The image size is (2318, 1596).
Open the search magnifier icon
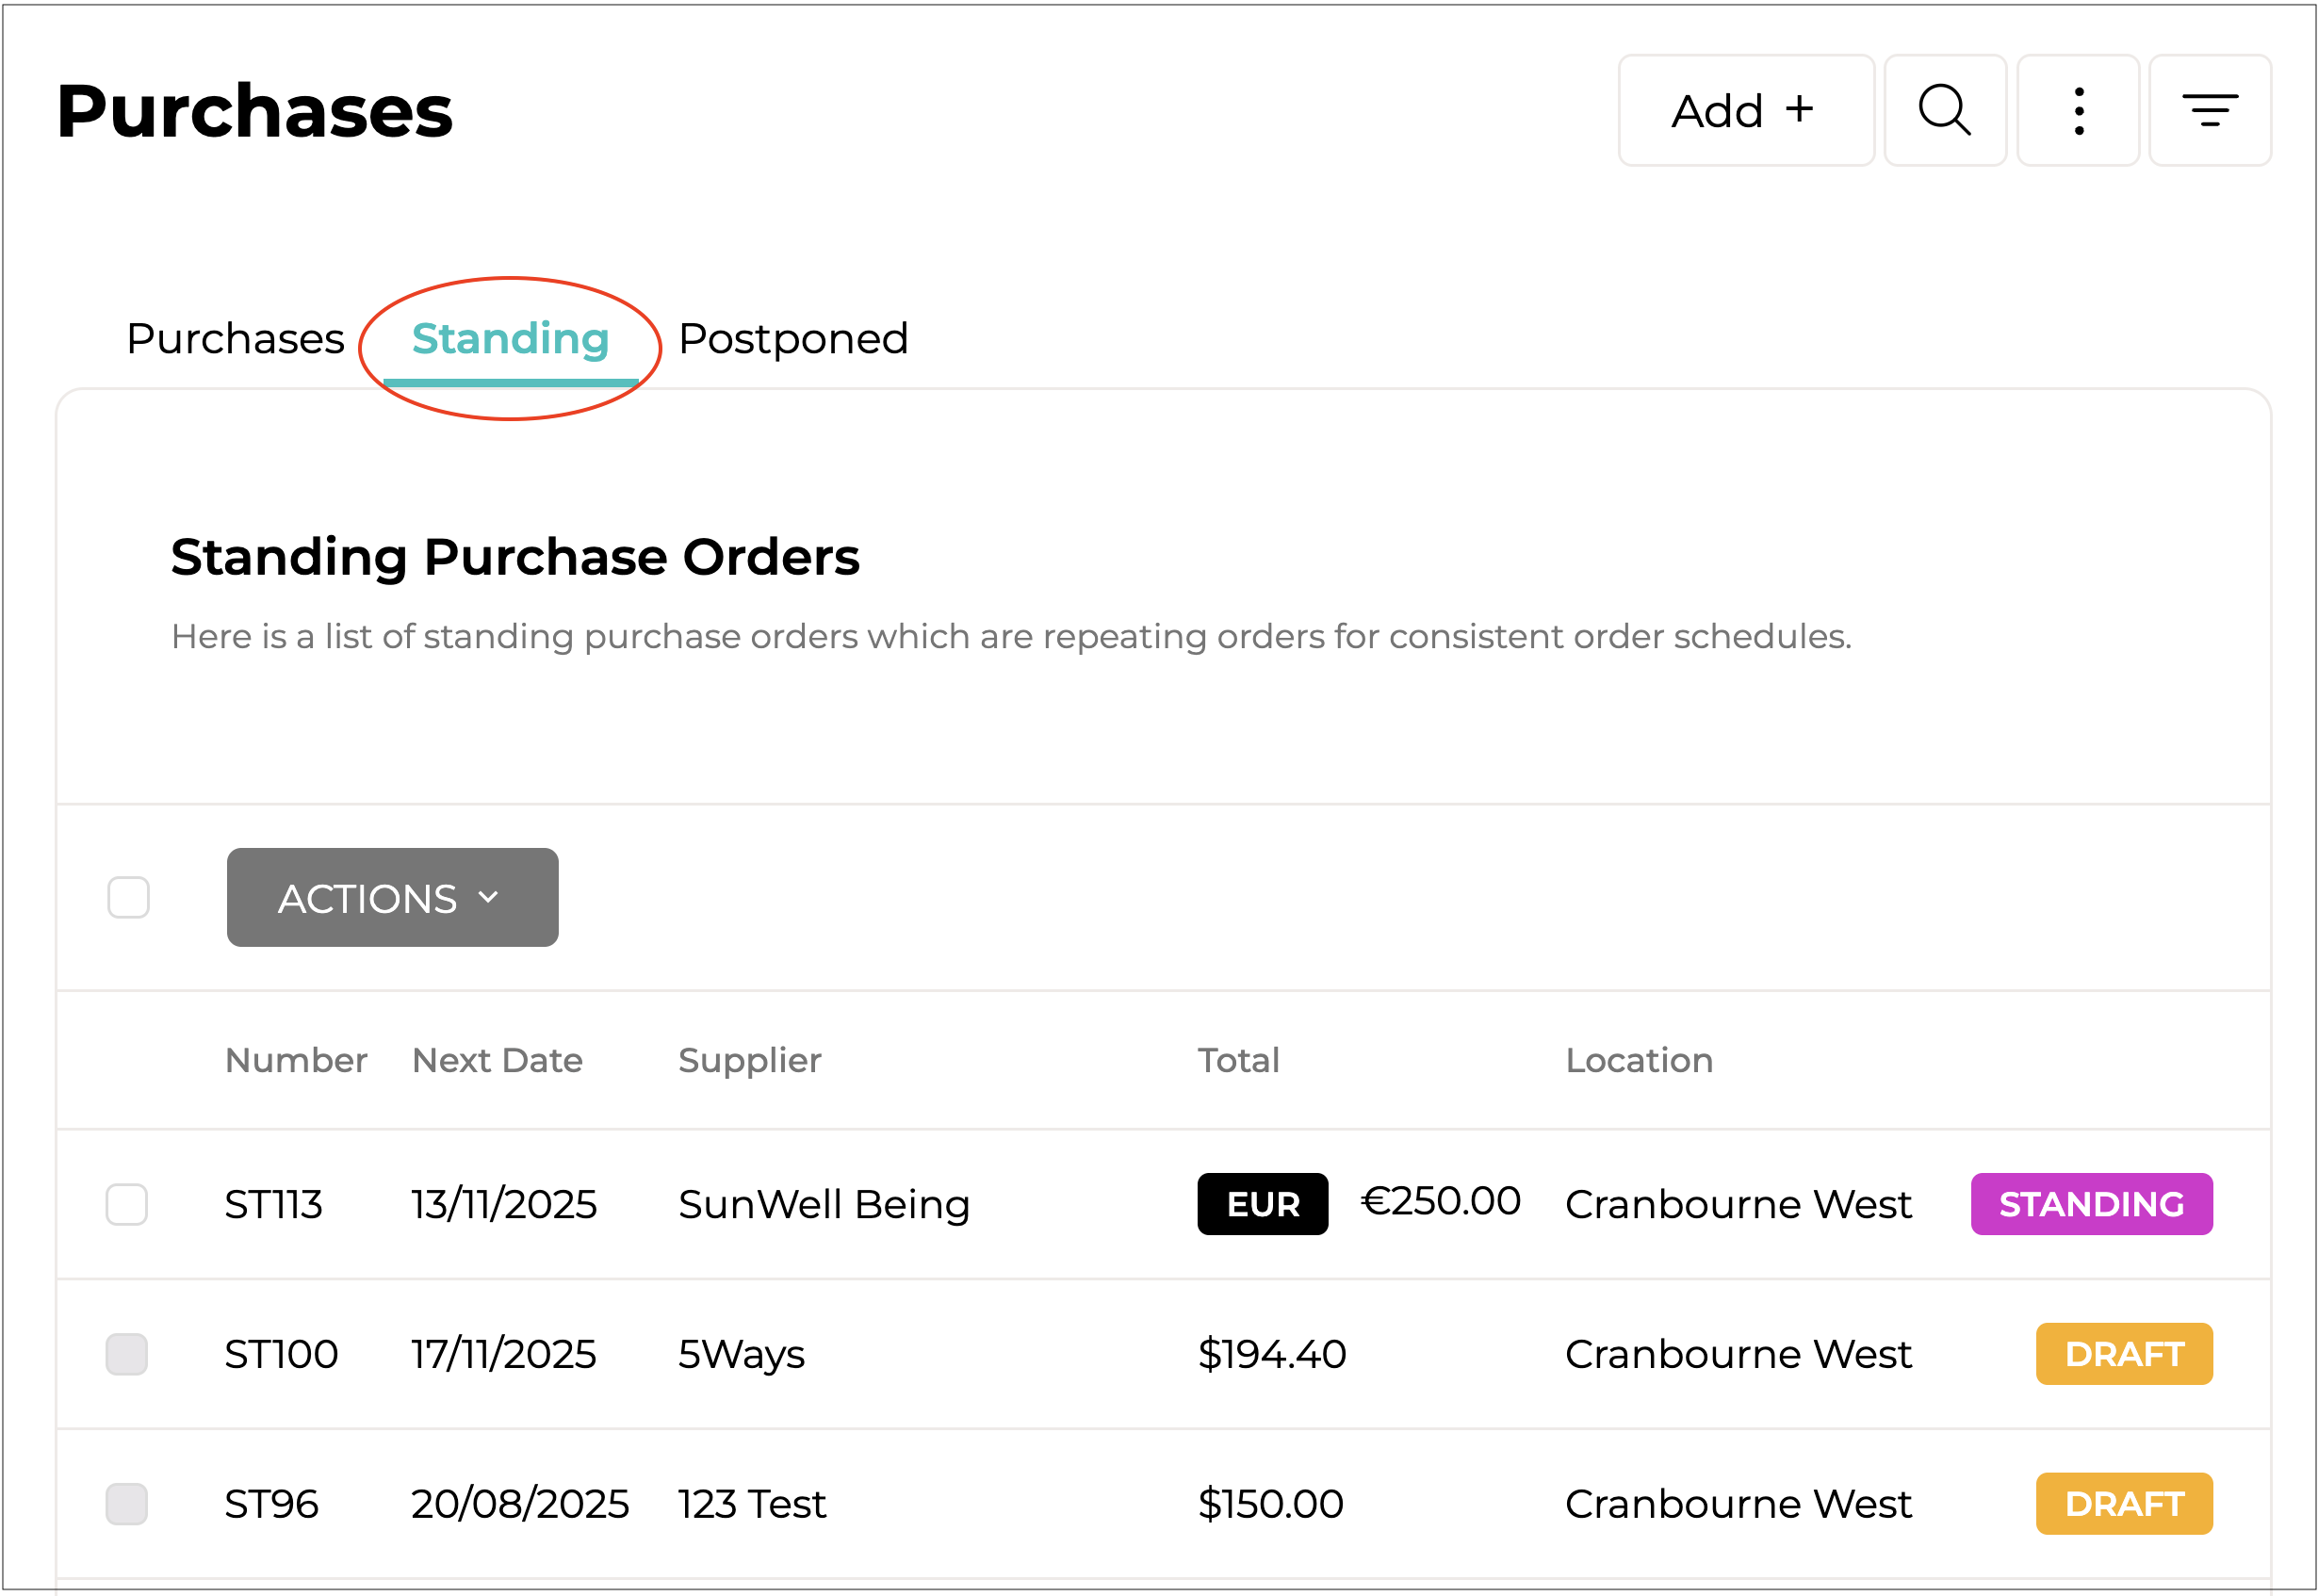click(1944, 110)
